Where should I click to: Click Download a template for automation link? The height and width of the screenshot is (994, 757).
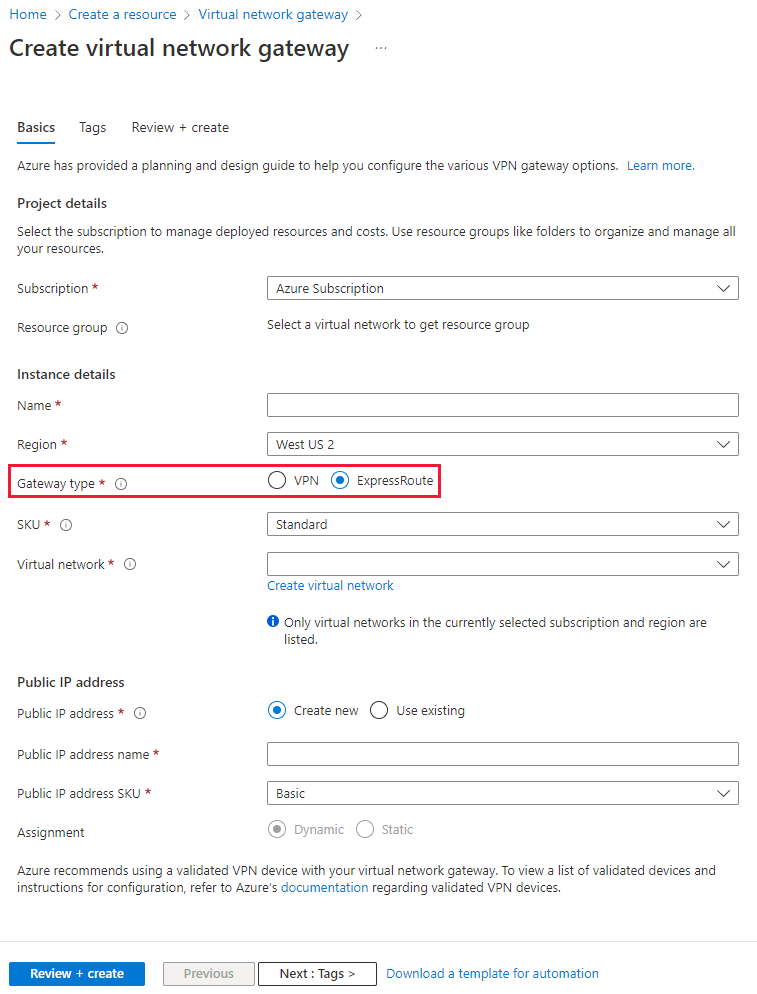coord(492,974)
